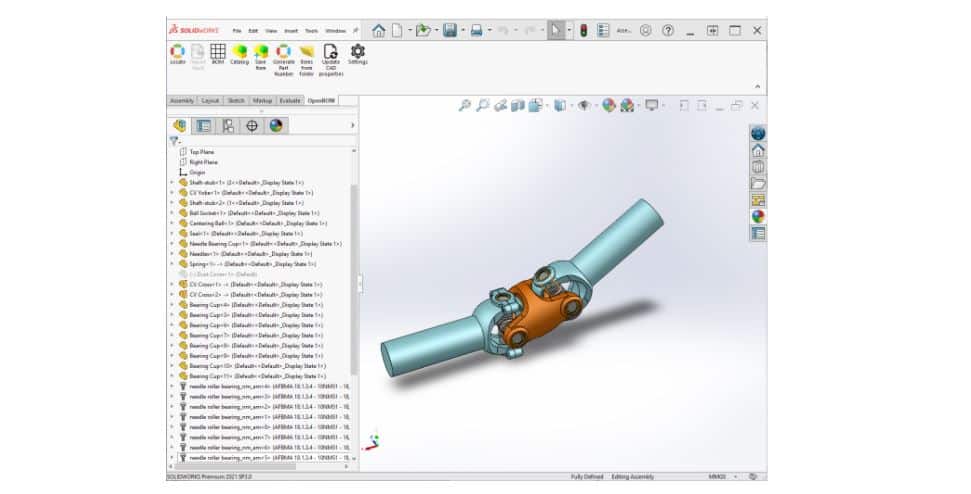Click the Print icon
The width and height of the screenshot is (971, 494).
coord(476,30)
